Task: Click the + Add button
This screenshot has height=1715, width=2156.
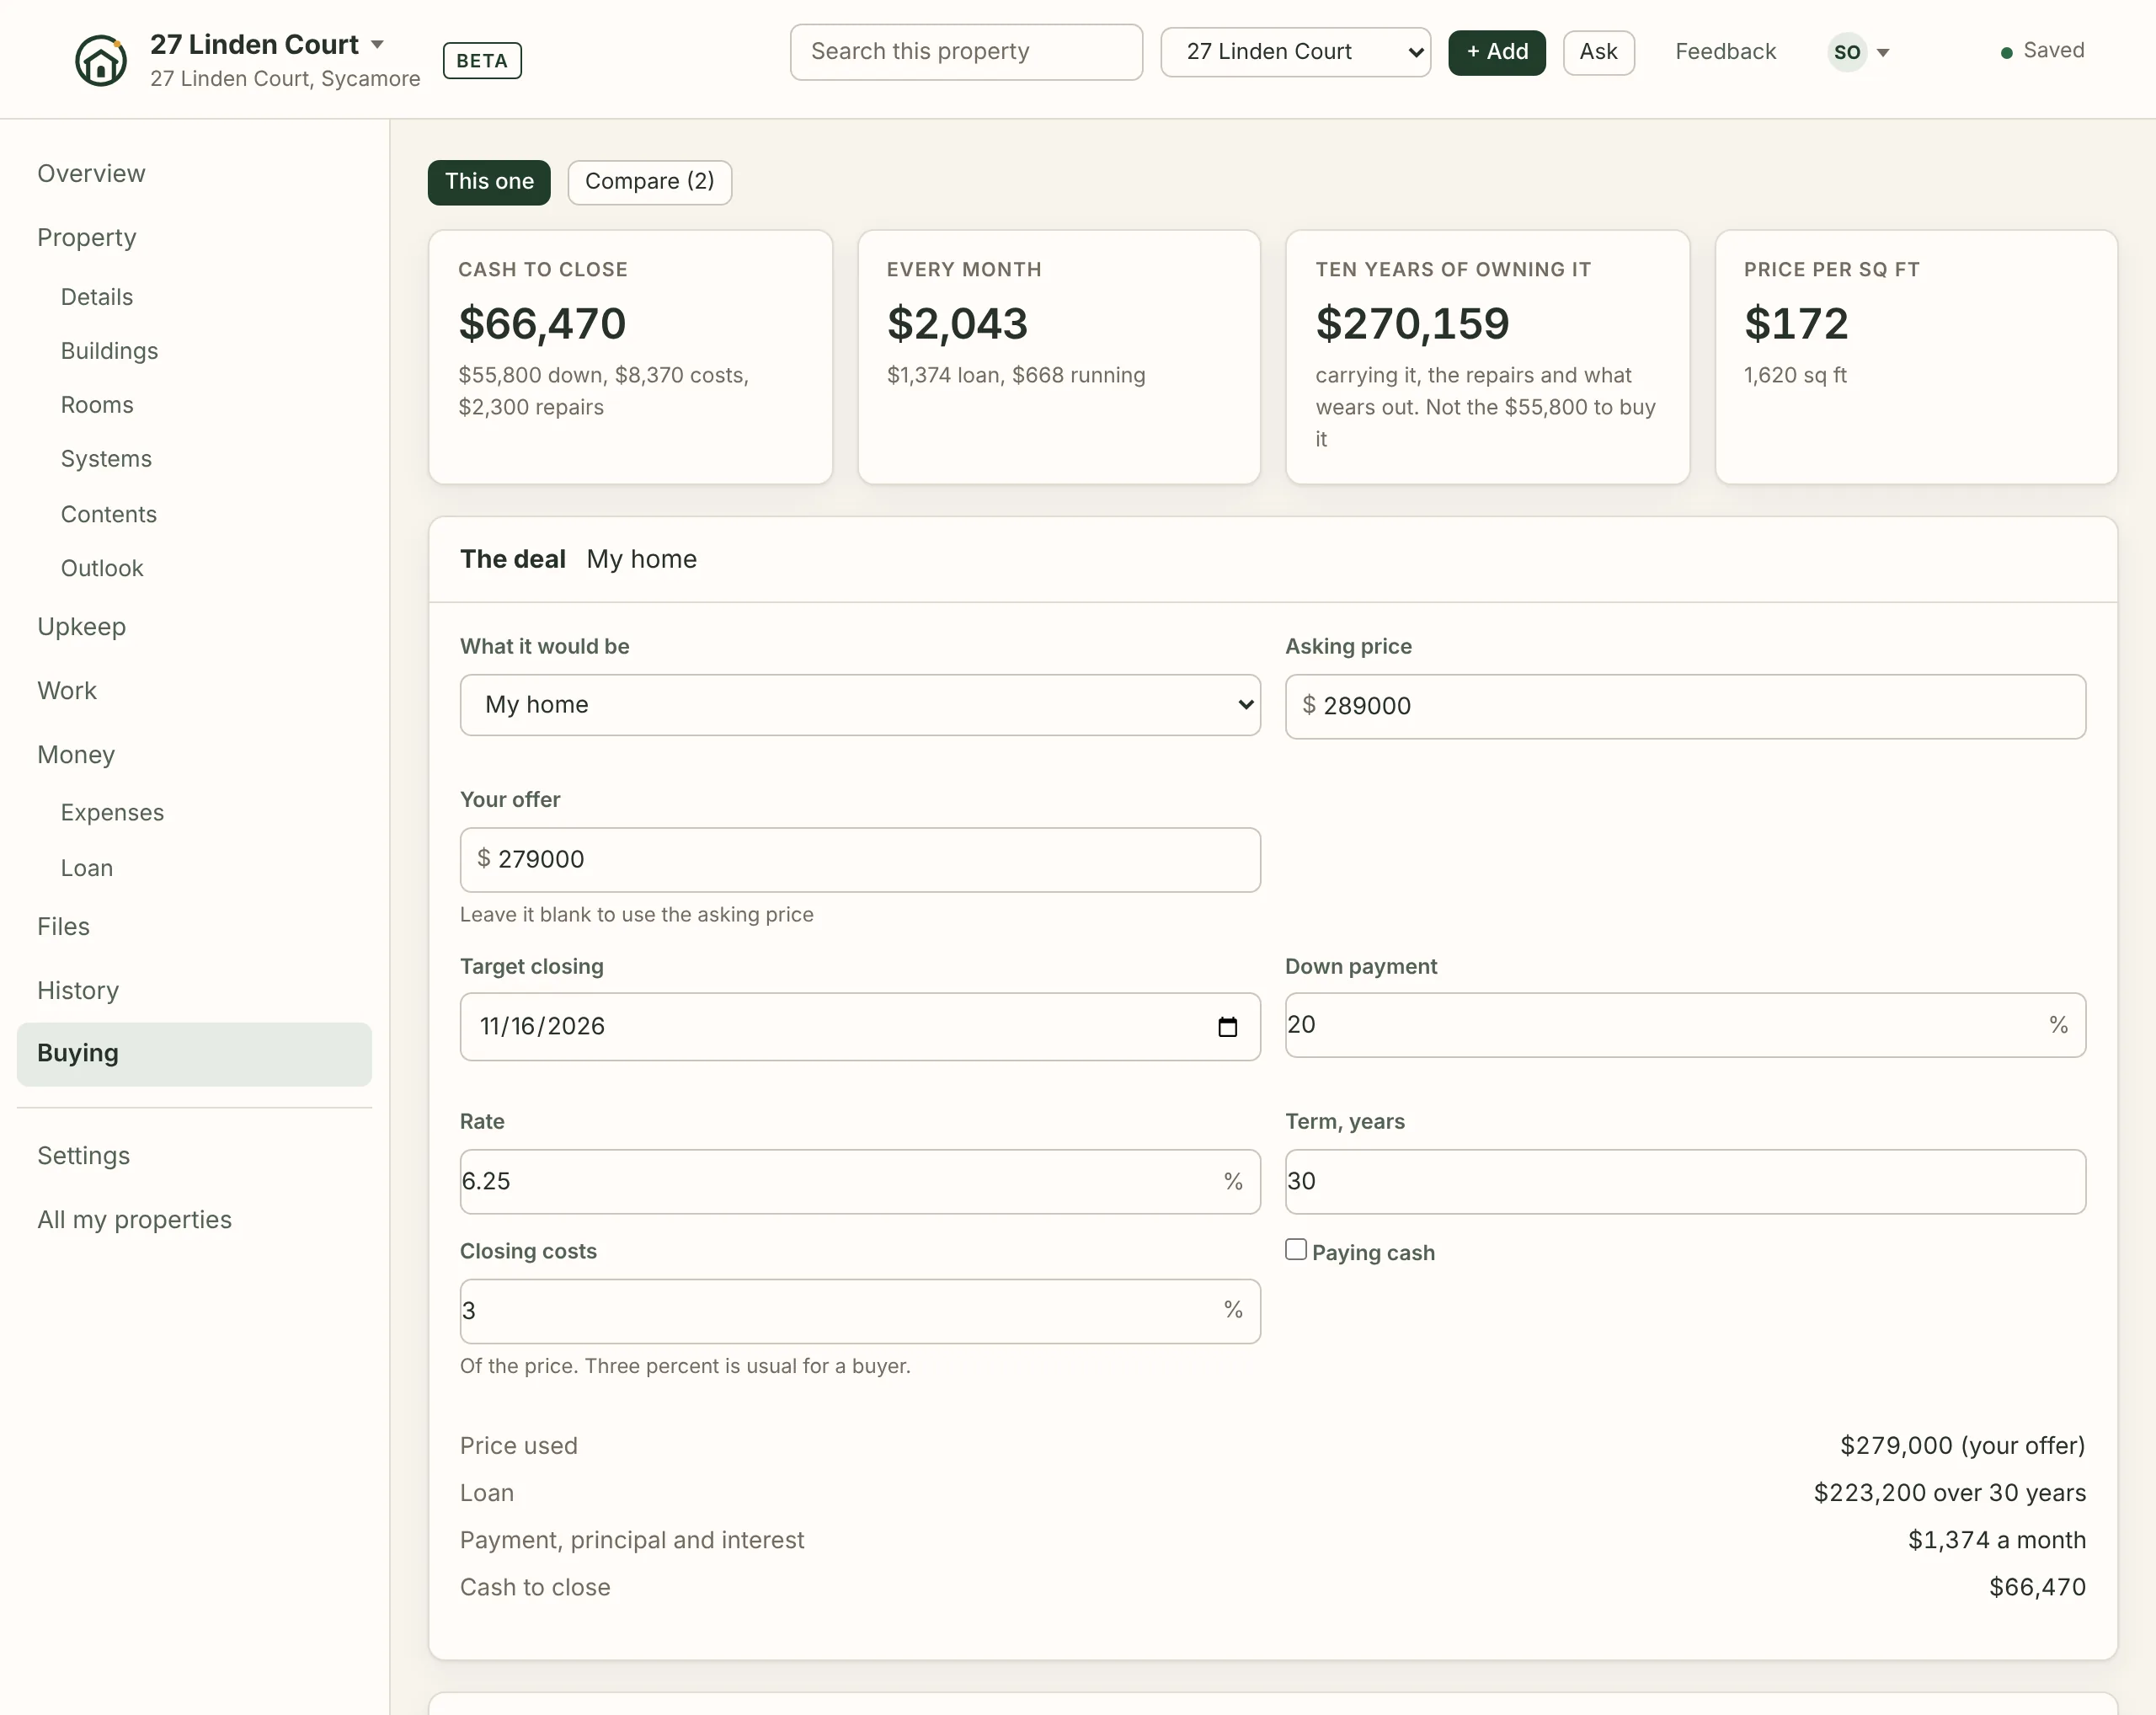Action: 1497,52
